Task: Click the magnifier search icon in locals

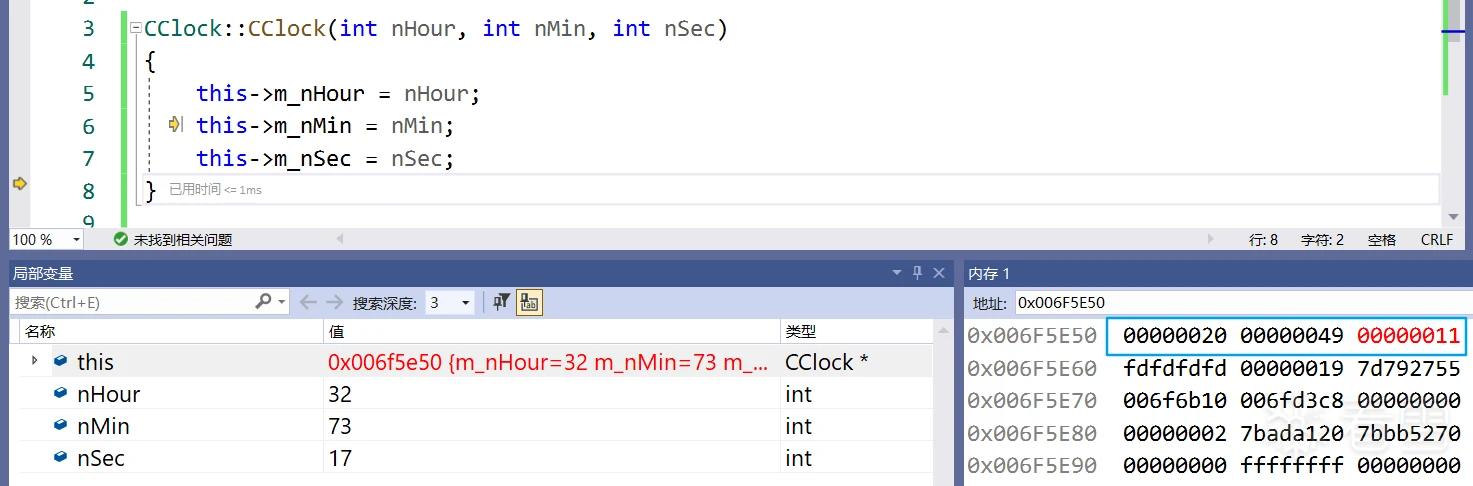Action: click(263, 301)
